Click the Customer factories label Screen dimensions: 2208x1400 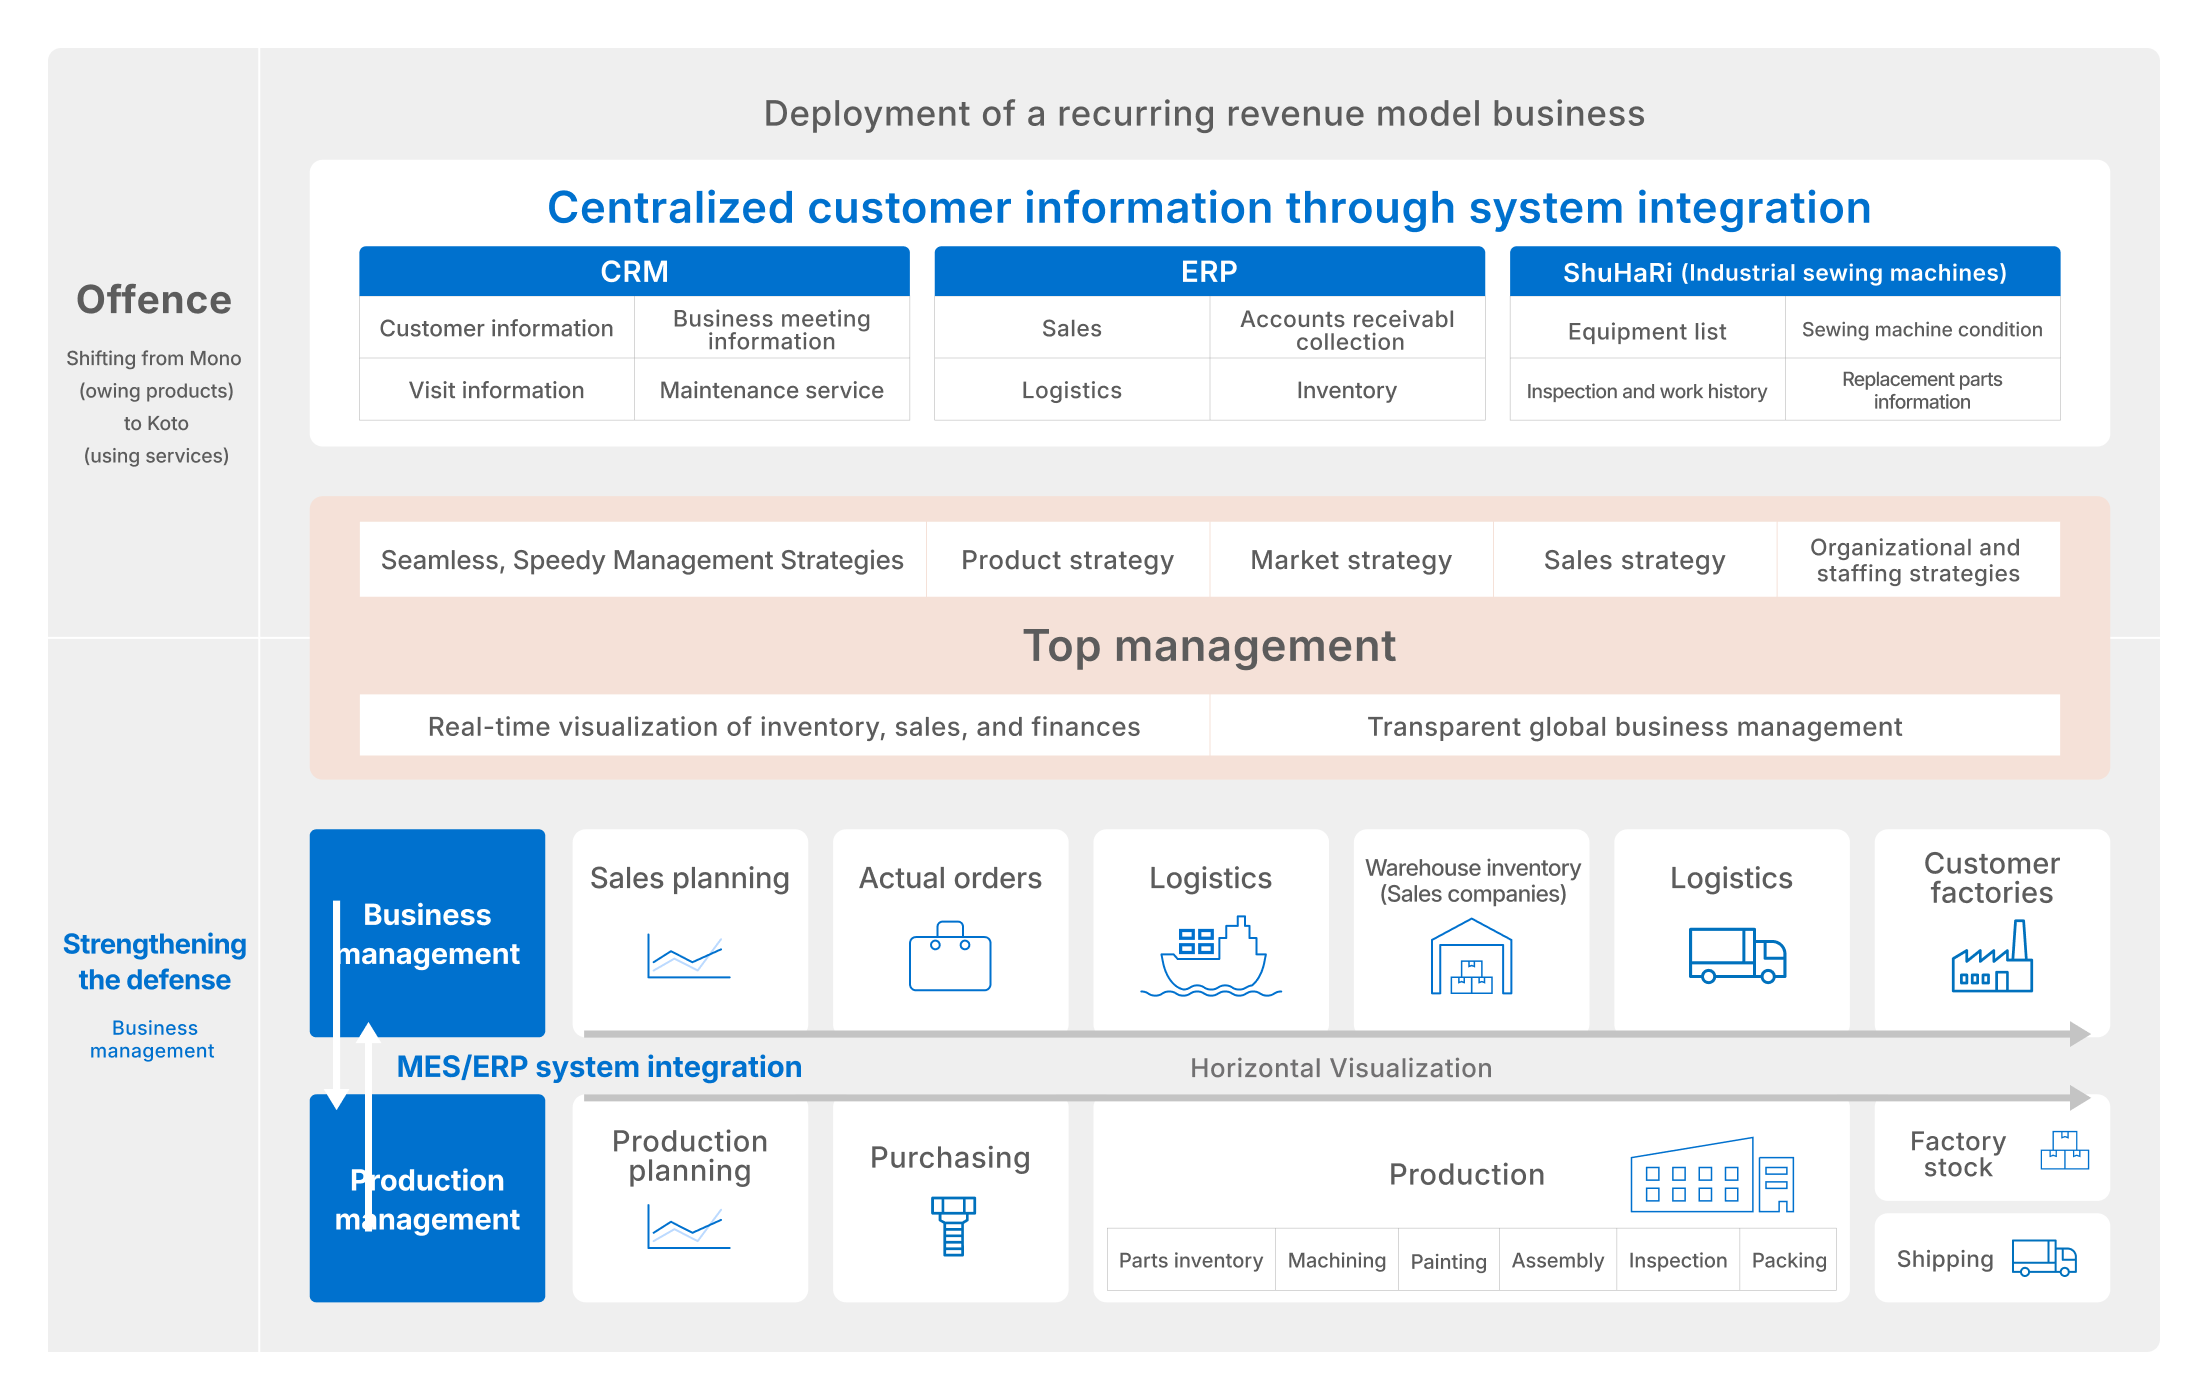click(x=1992, y=877)
